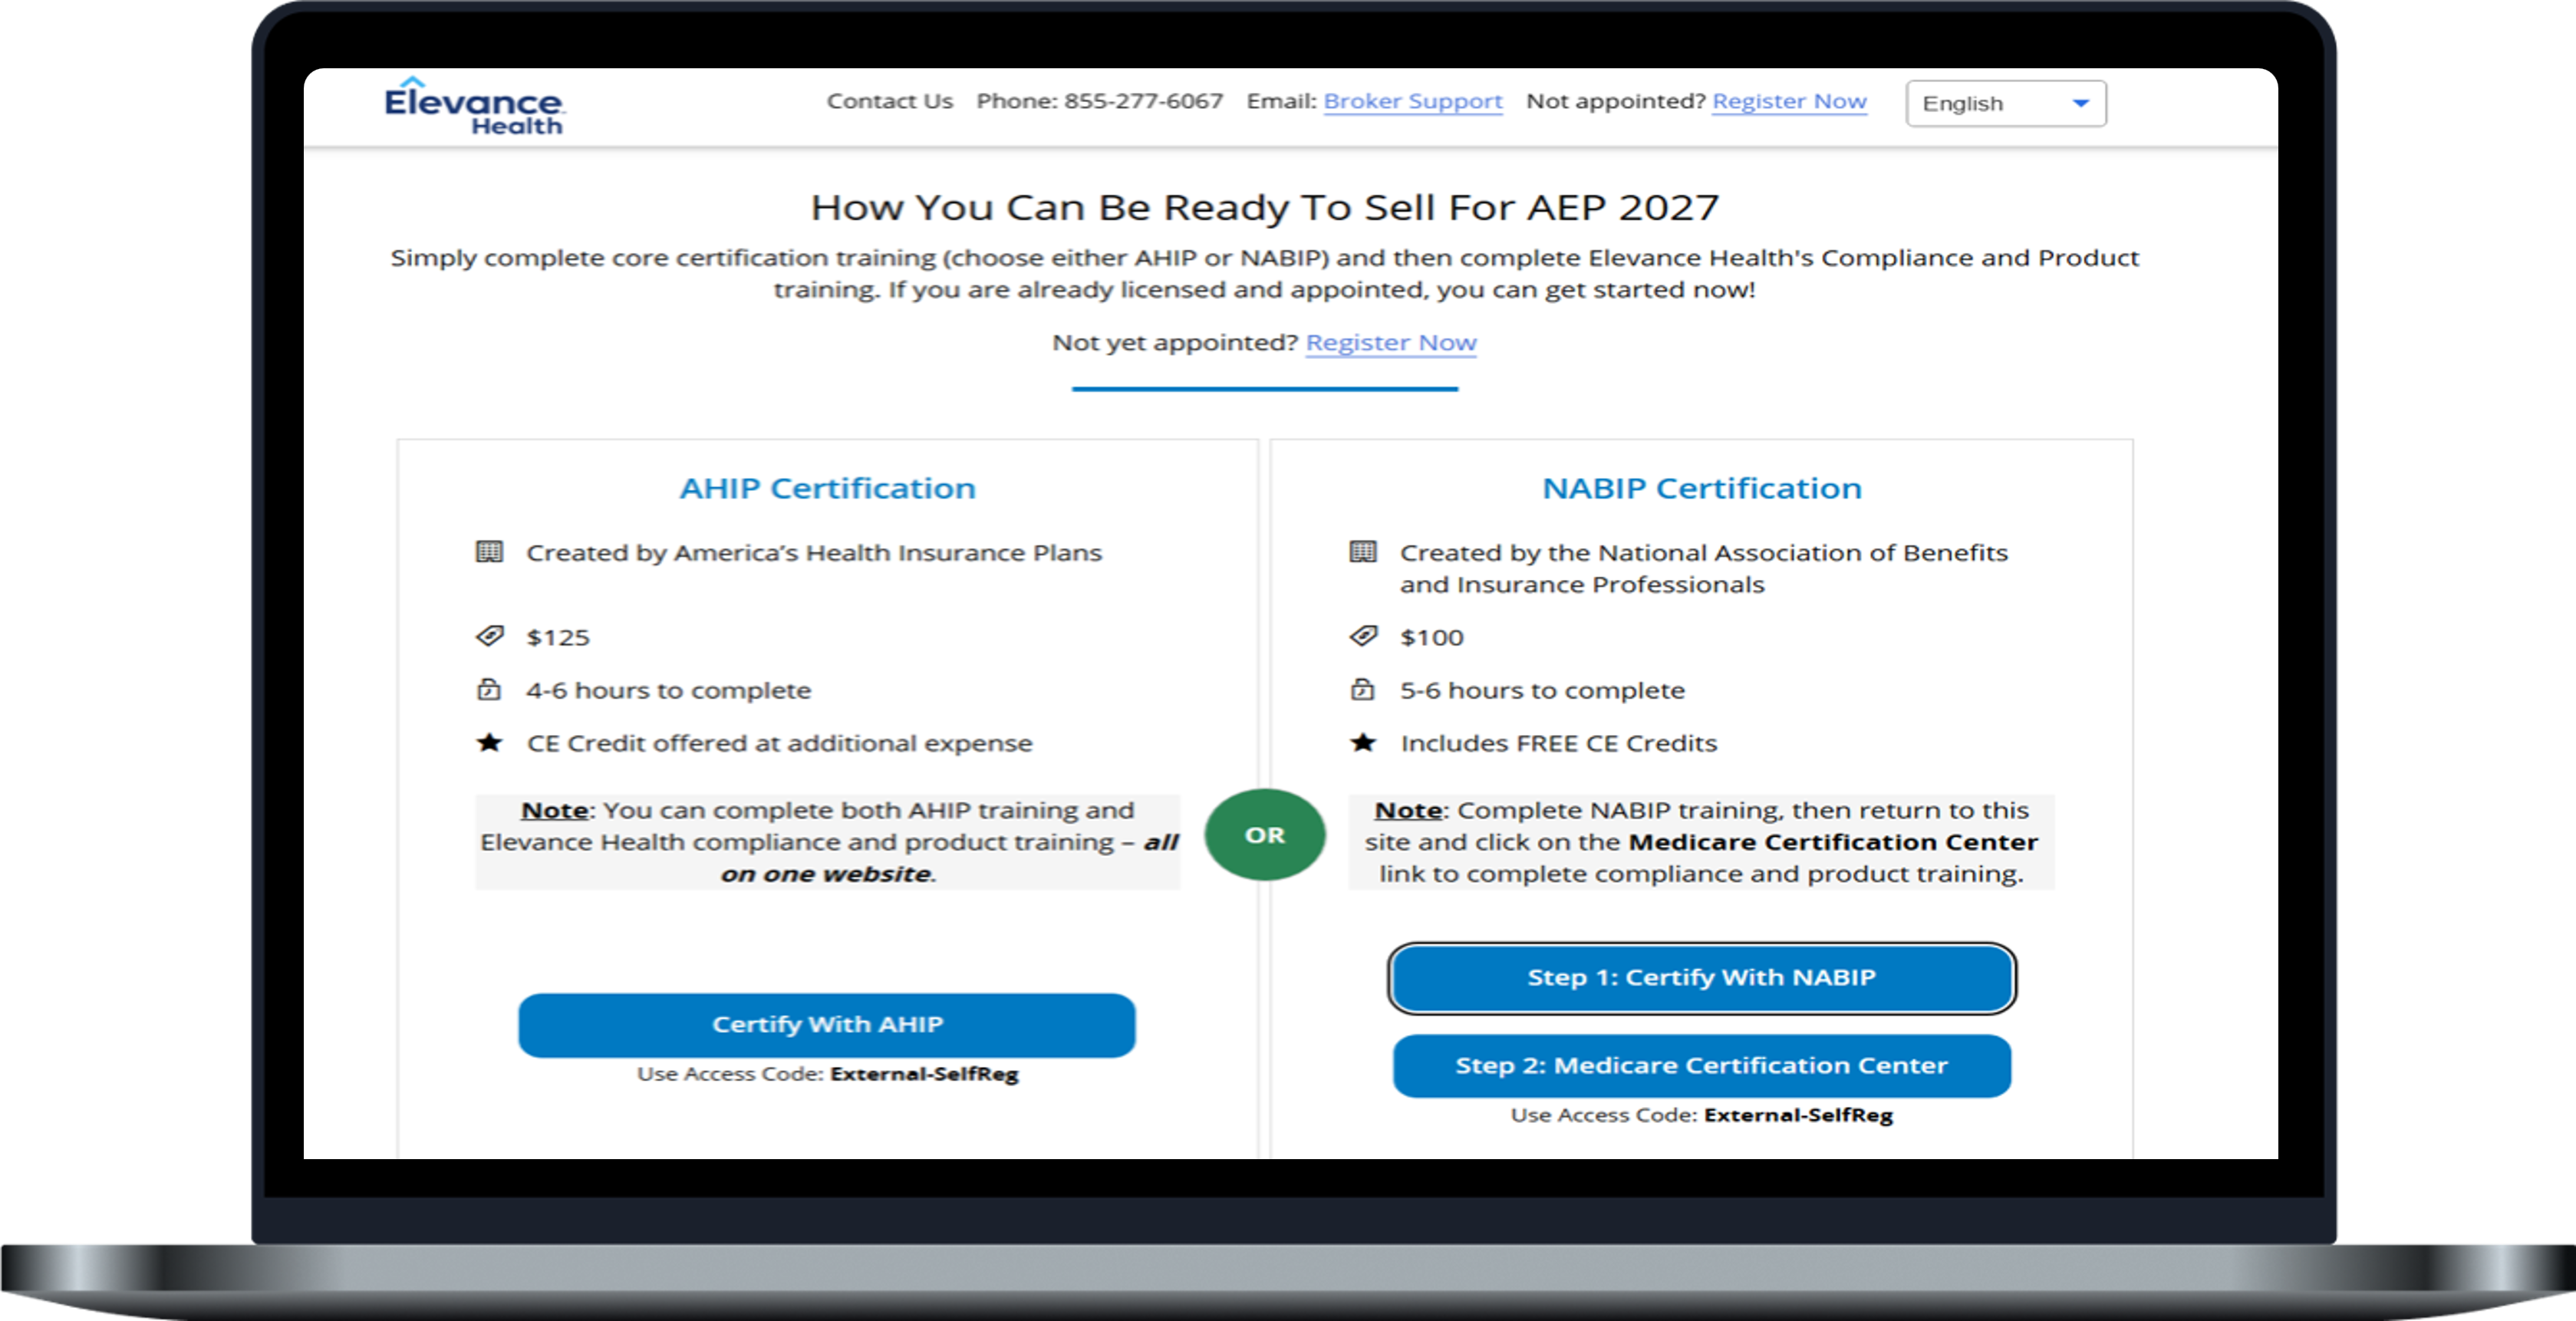Image resolution: width=2576 pixels, height=1321 pixels.
Task: Click the $100 NABIP price text
Action: tap(1432, 637)
